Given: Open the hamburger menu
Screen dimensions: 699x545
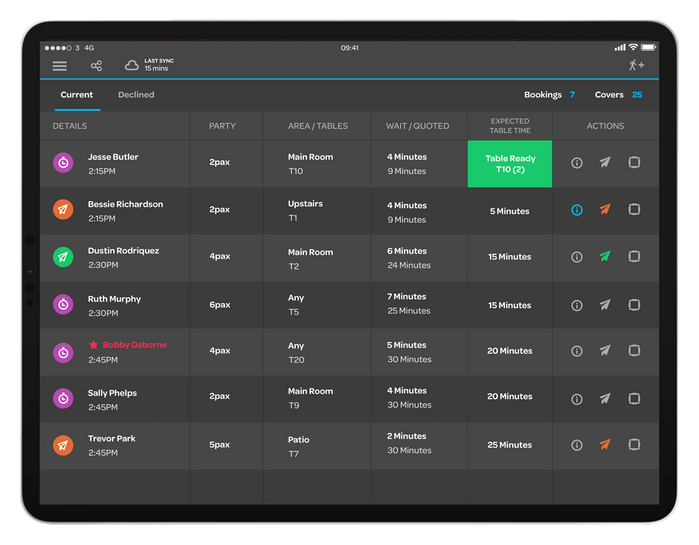Looking at the screenshot, I should [60, 66].
